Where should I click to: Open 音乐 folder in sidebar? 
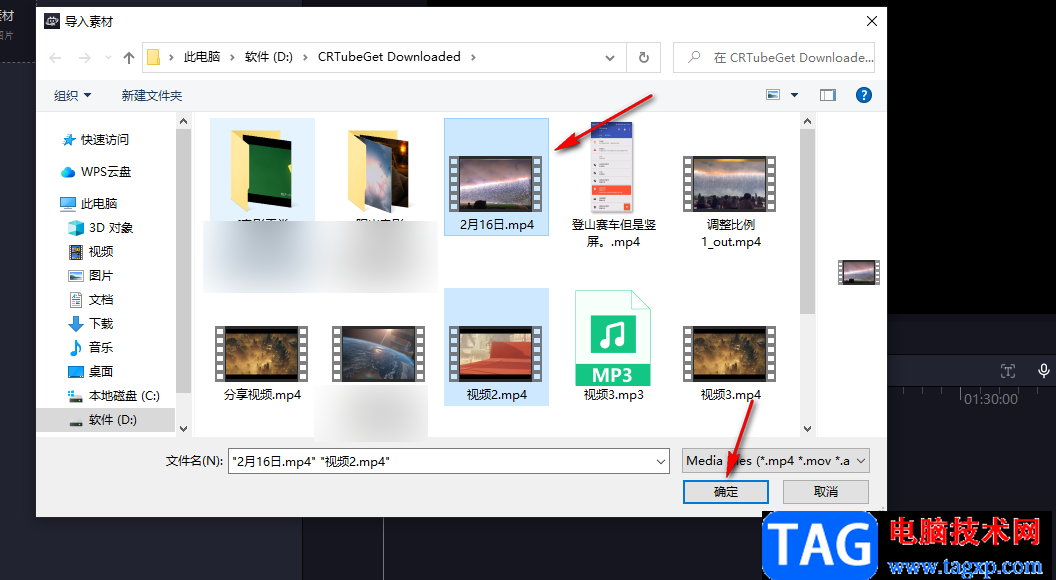tap(92, 348)
